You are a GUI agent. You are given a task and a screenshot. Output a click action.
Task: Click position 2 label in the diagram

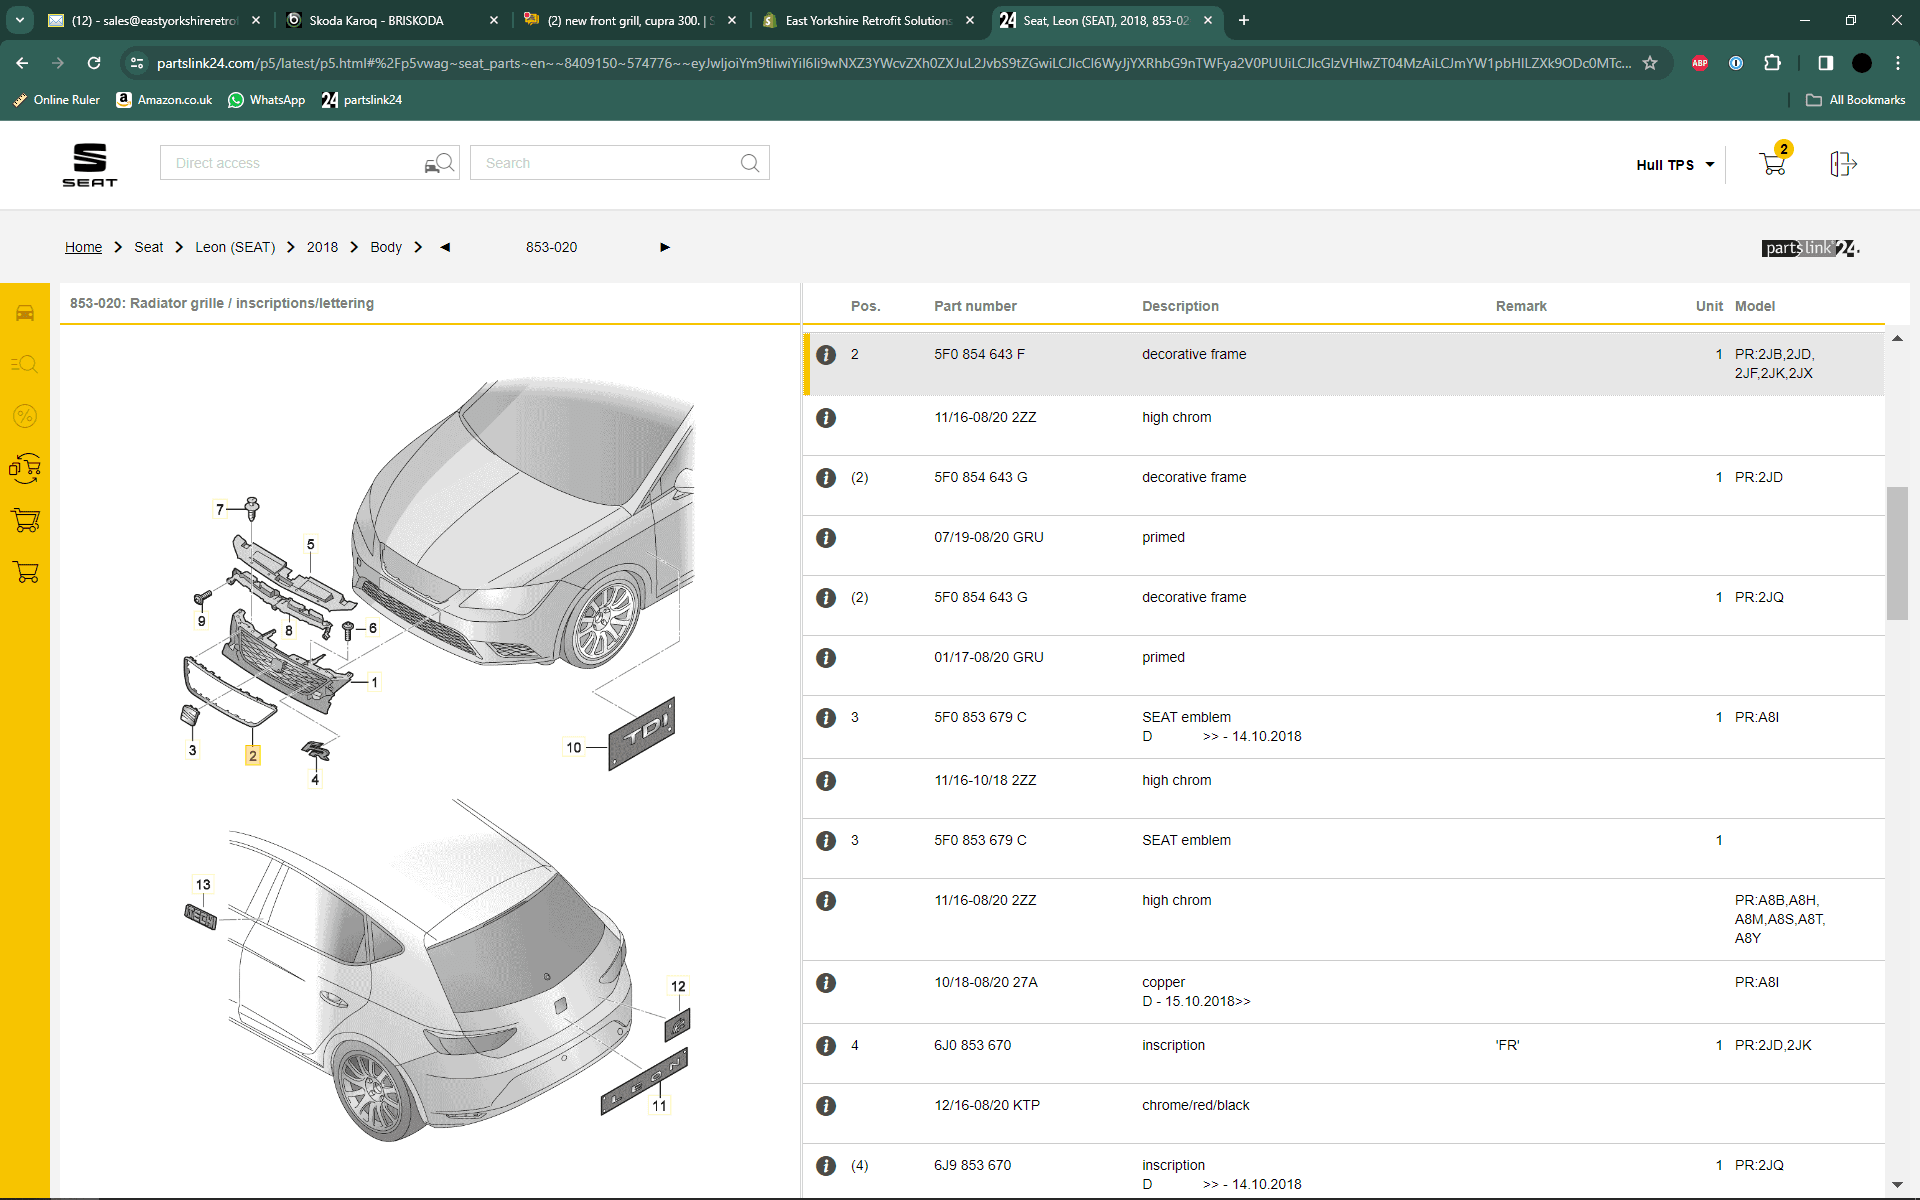[x=253, y=756]
